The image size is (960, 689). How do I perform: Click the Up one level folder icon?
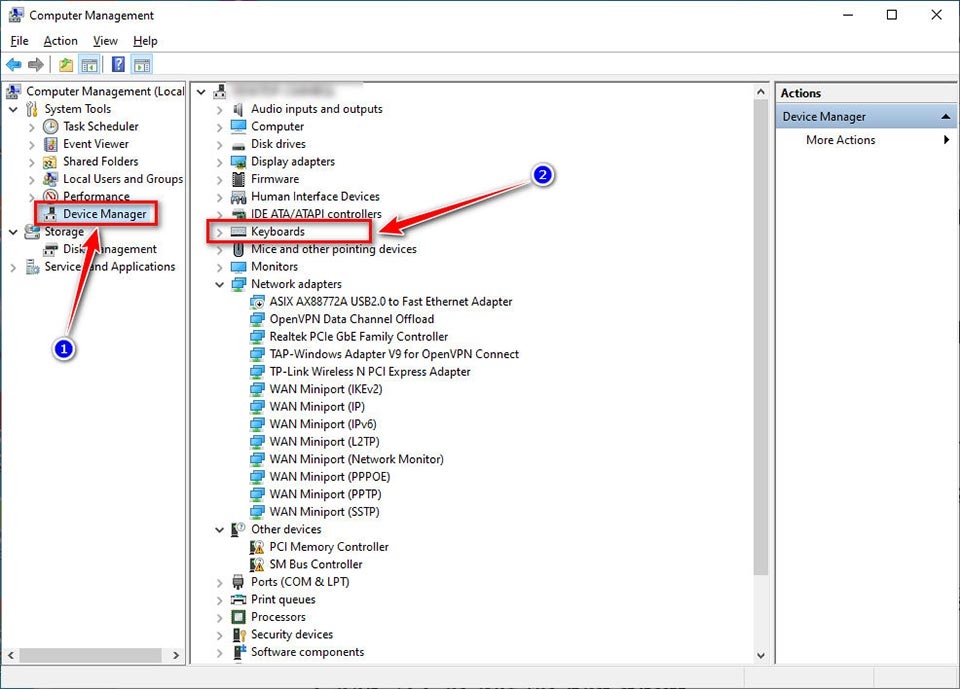coord(66,64)
